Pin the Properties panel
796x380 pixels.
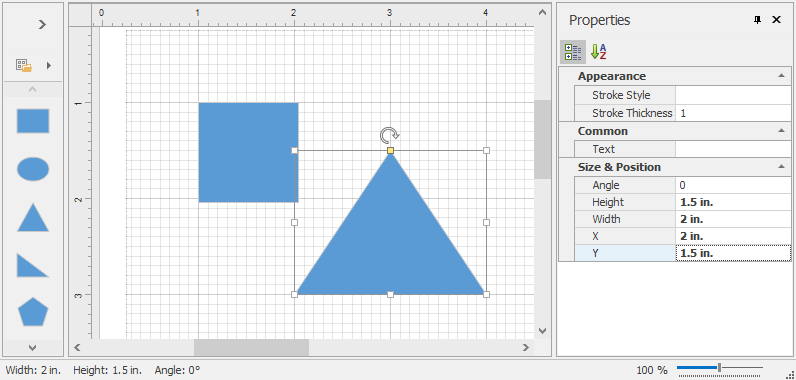pos(757,20)
